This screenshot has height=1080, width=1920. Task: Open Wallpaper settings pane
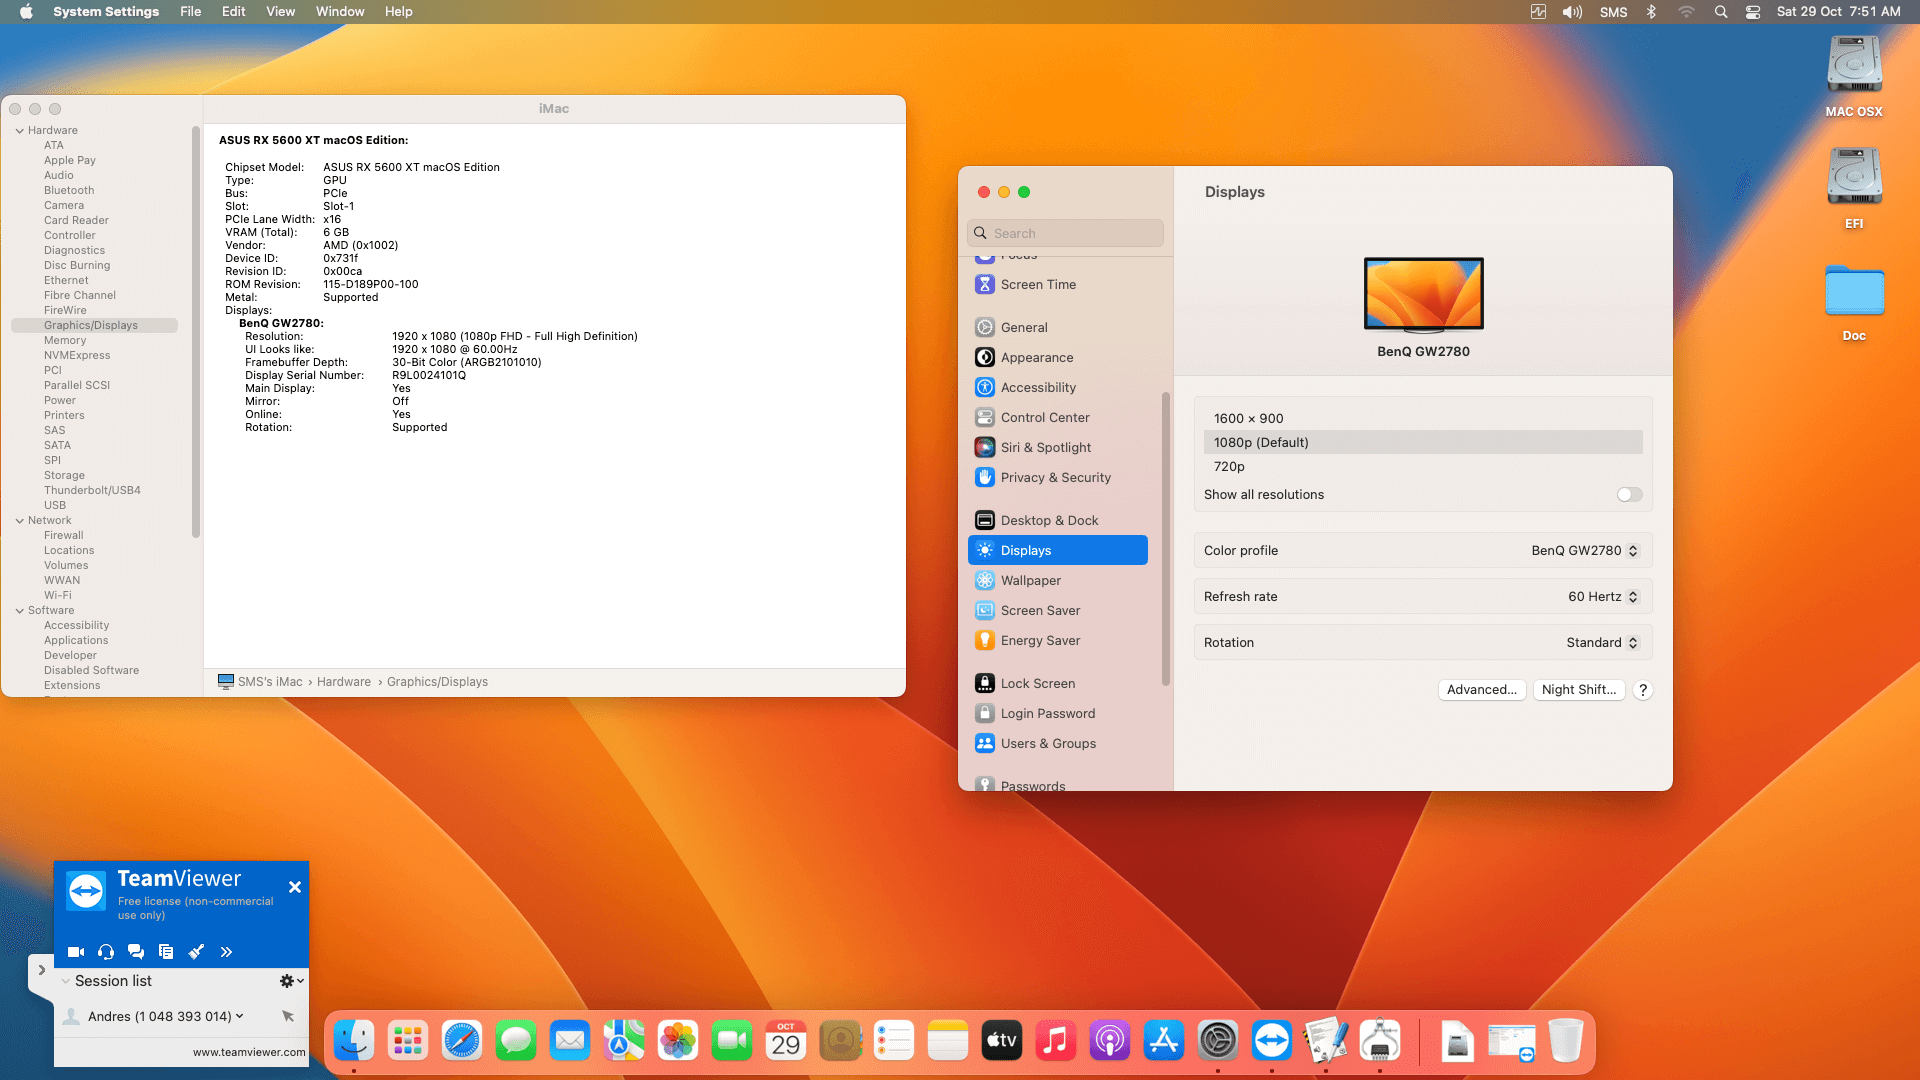(1058, 581)
